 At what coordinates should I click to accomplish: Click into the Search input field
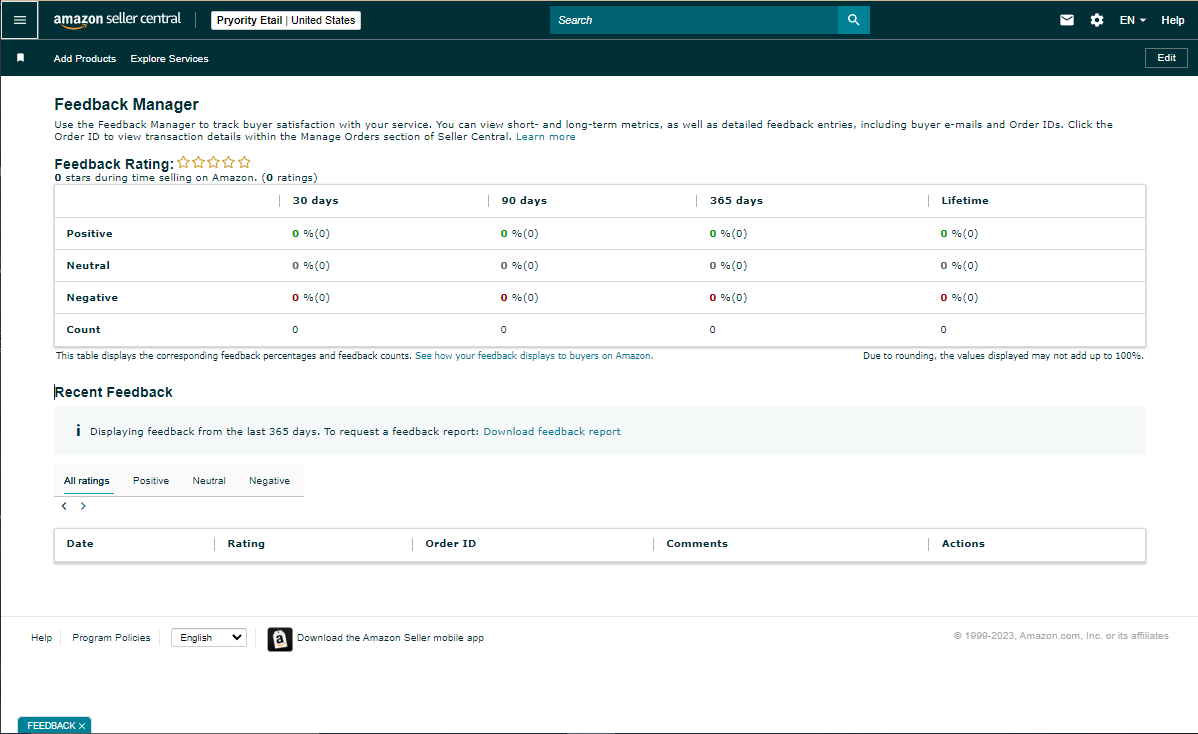point(694,20)
